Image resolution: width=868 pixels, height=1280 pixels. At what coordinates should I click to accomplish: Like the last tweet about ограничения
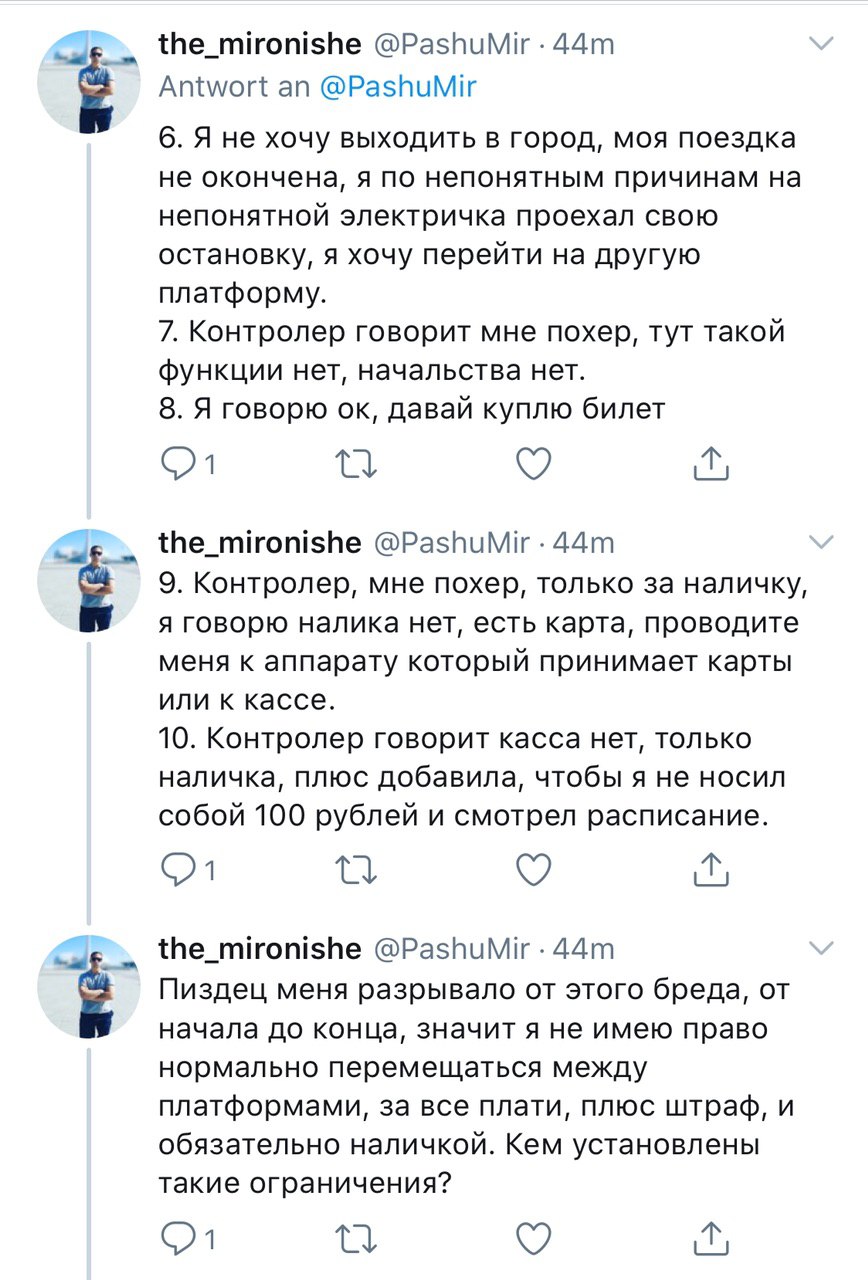[x=534, y=1236]
